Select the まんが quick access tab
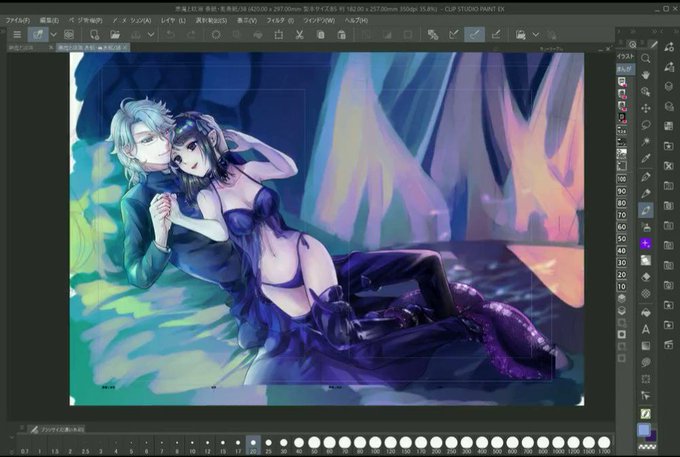 pyautogui.click(x=624, y=69)
